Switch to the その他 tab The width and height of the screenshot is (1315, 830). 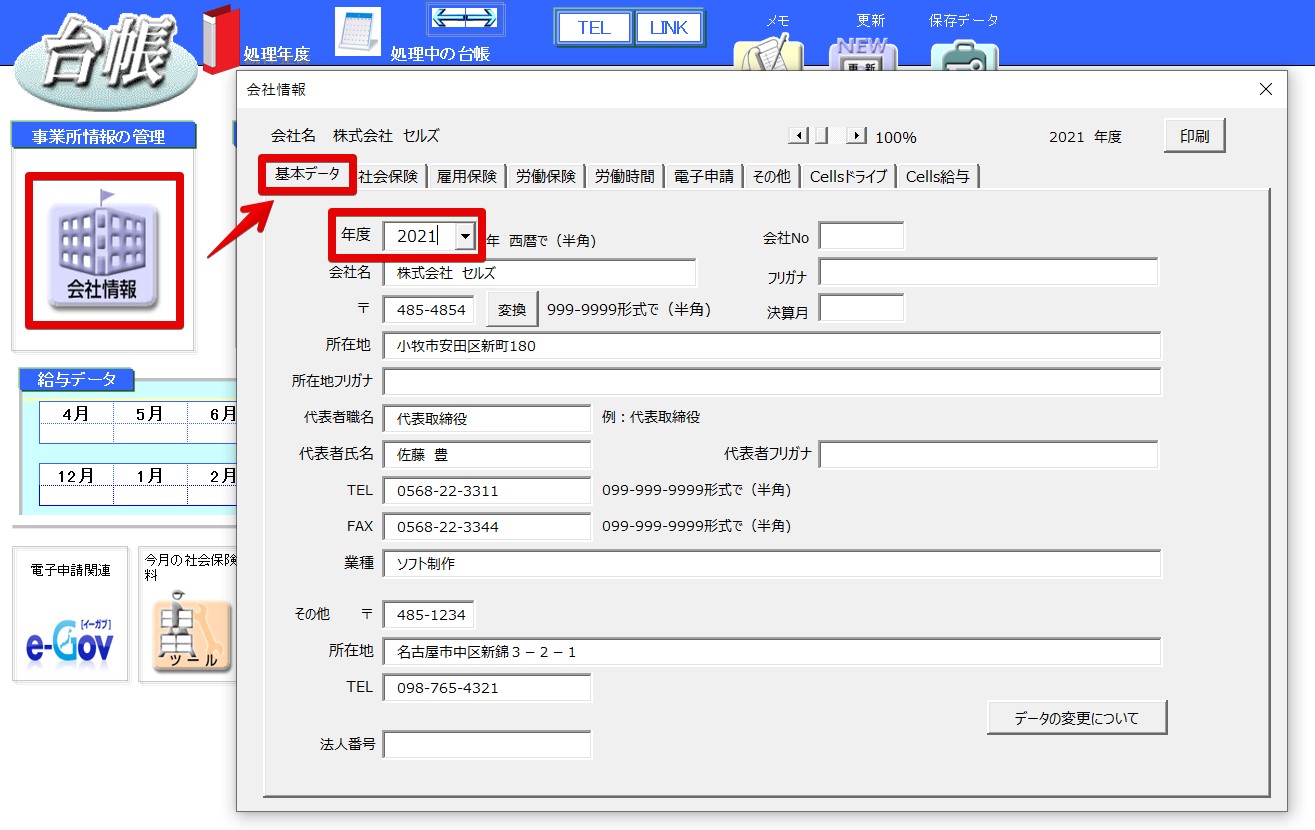771,176
